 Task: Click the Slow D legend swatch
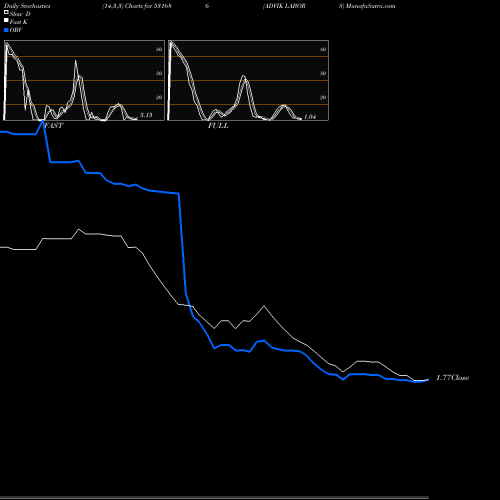(6, 12)
